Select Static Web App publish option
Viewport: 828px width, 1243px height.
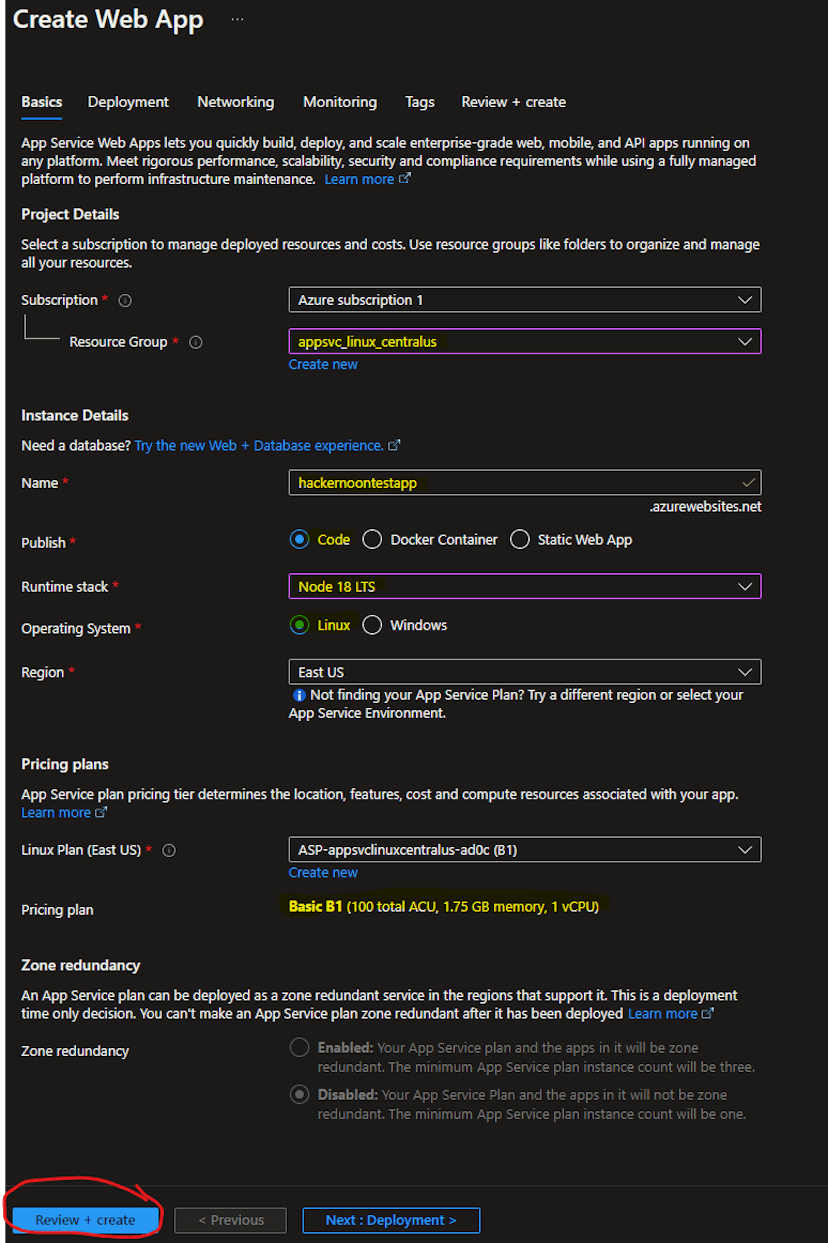tap(519, 539)
